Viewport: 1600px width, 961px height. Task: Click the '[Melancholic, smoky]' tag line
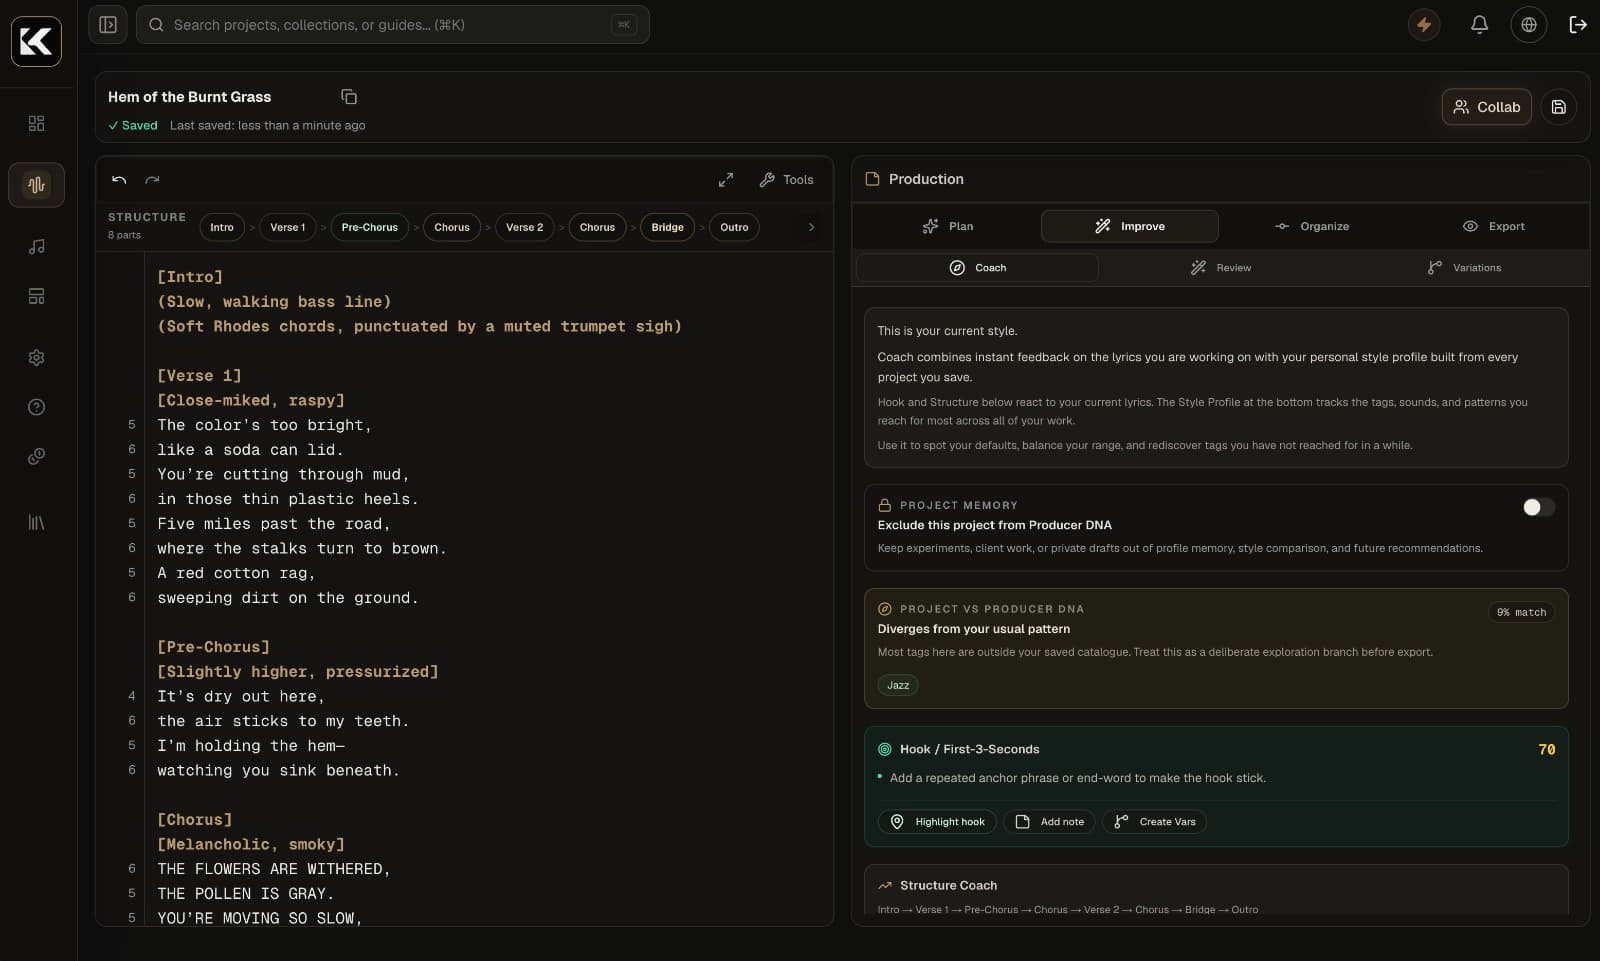click(x=251, y=844)
